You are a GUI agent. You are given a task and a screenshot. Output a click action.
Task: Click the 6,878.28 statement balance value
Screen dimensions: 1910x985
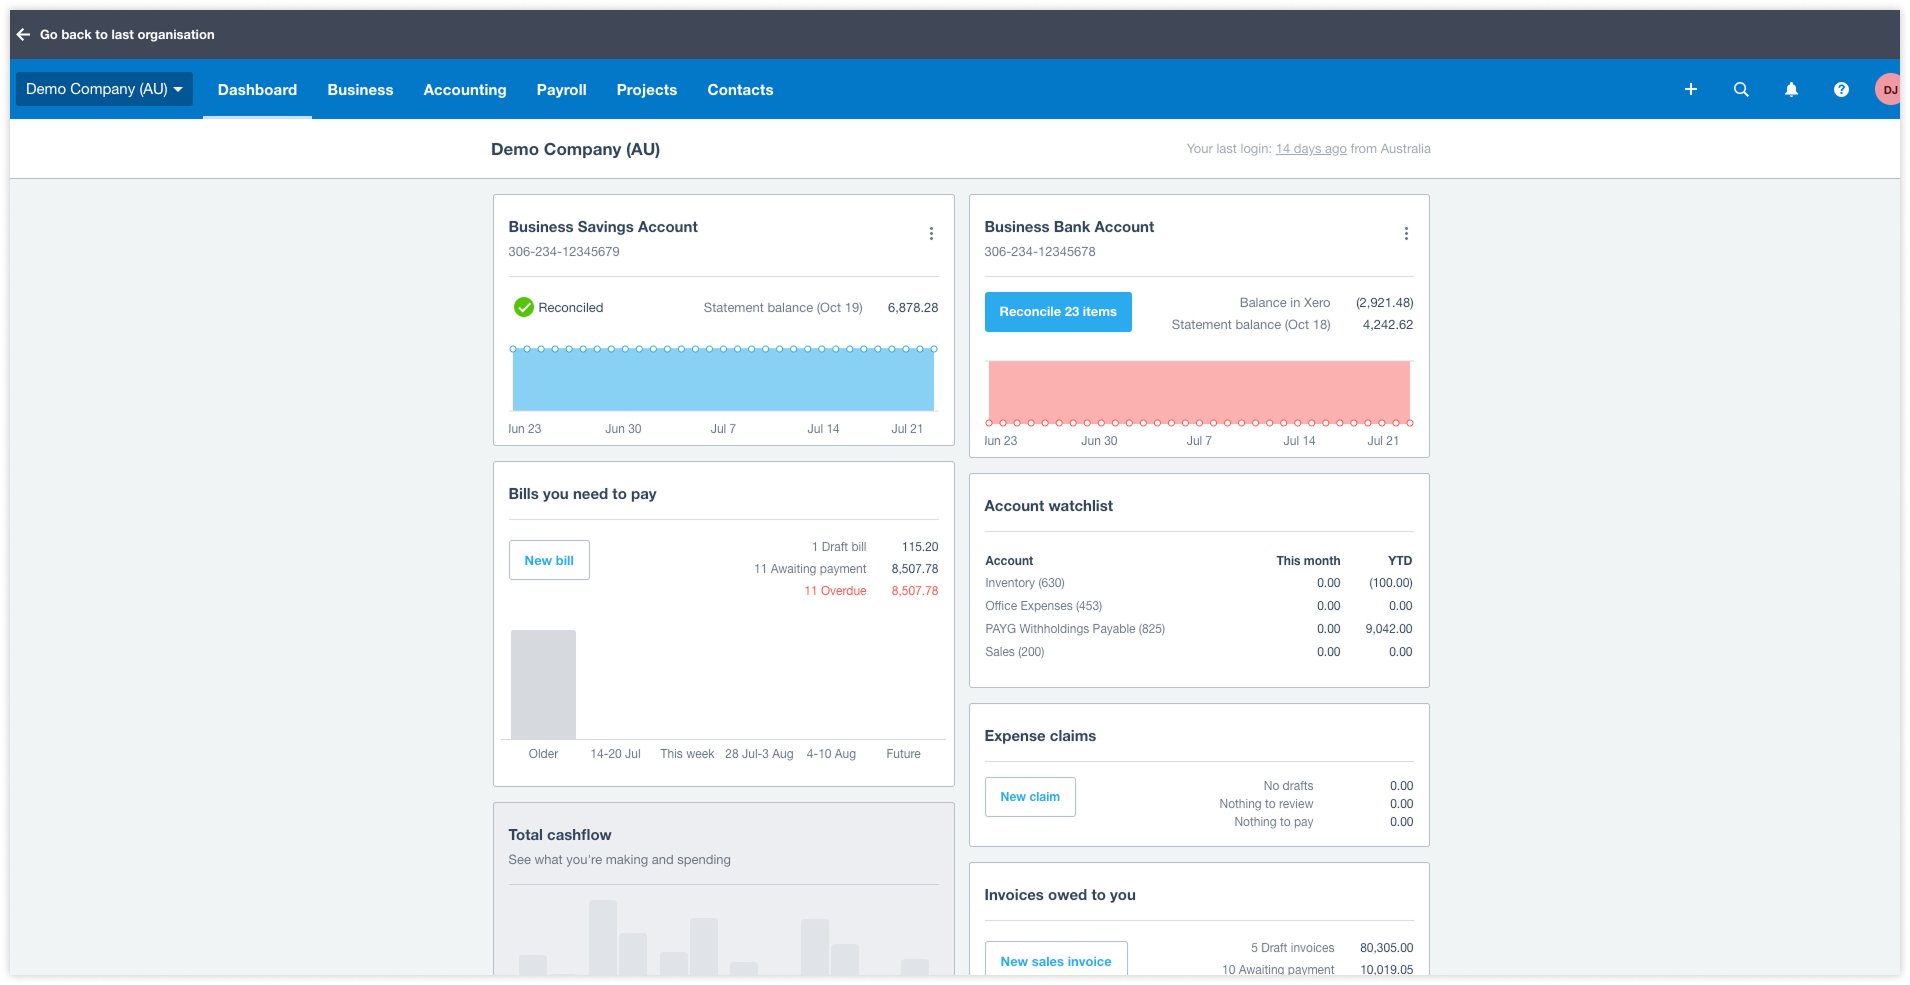point(913,308)
